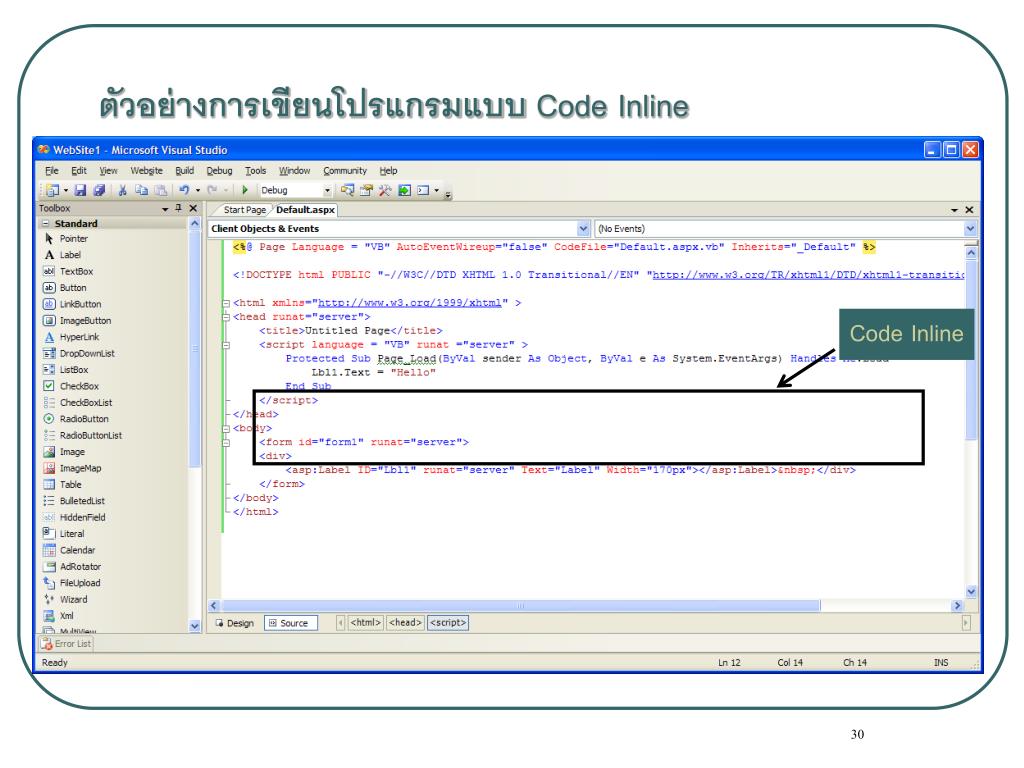Open the Client Objects & Events dropdown
1024x768 pixels.
[583, 229]
